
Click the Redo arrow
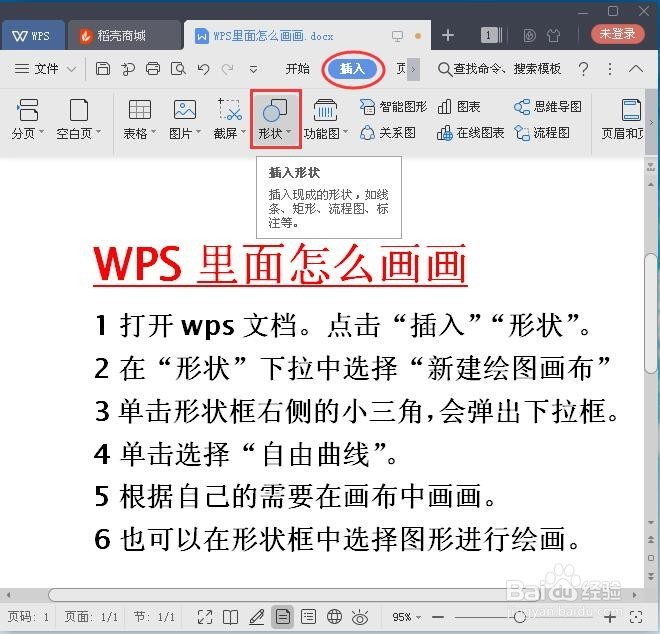pos(228,69)
